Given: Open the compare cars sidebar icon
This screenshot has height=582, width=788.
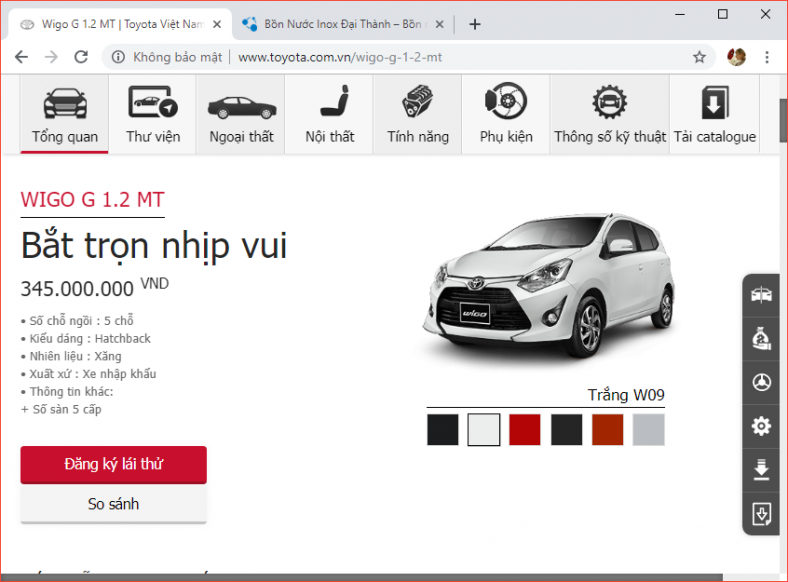Looking at the screenshot, I should (x=761, y=295).
